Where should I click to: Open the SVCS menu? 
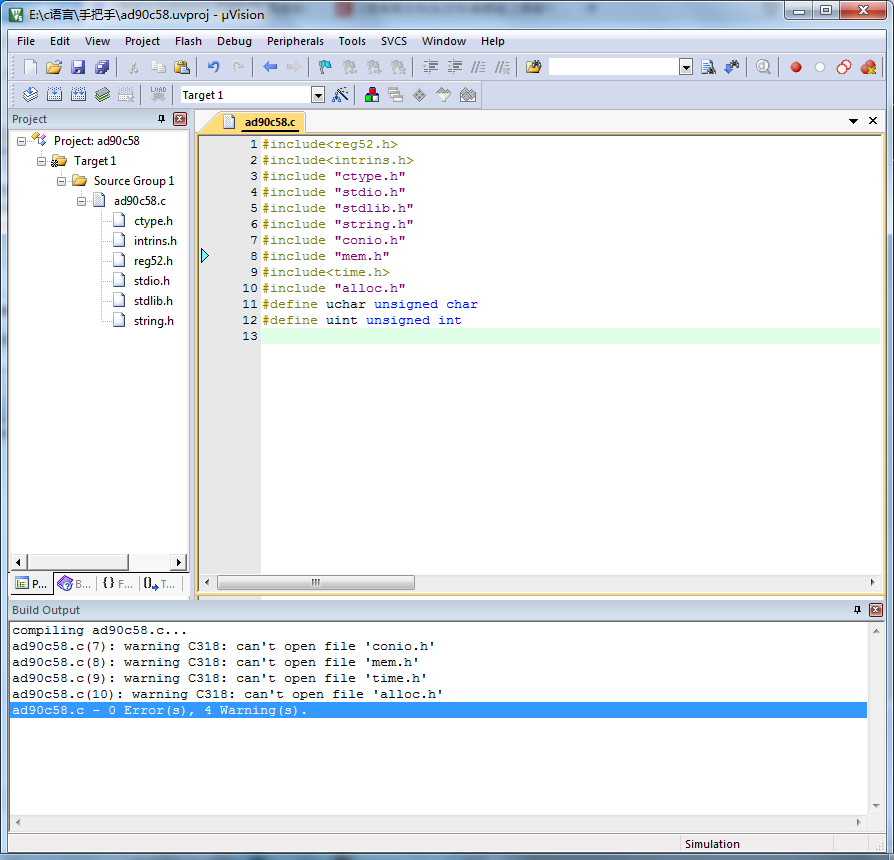click(x=393, y=41)
